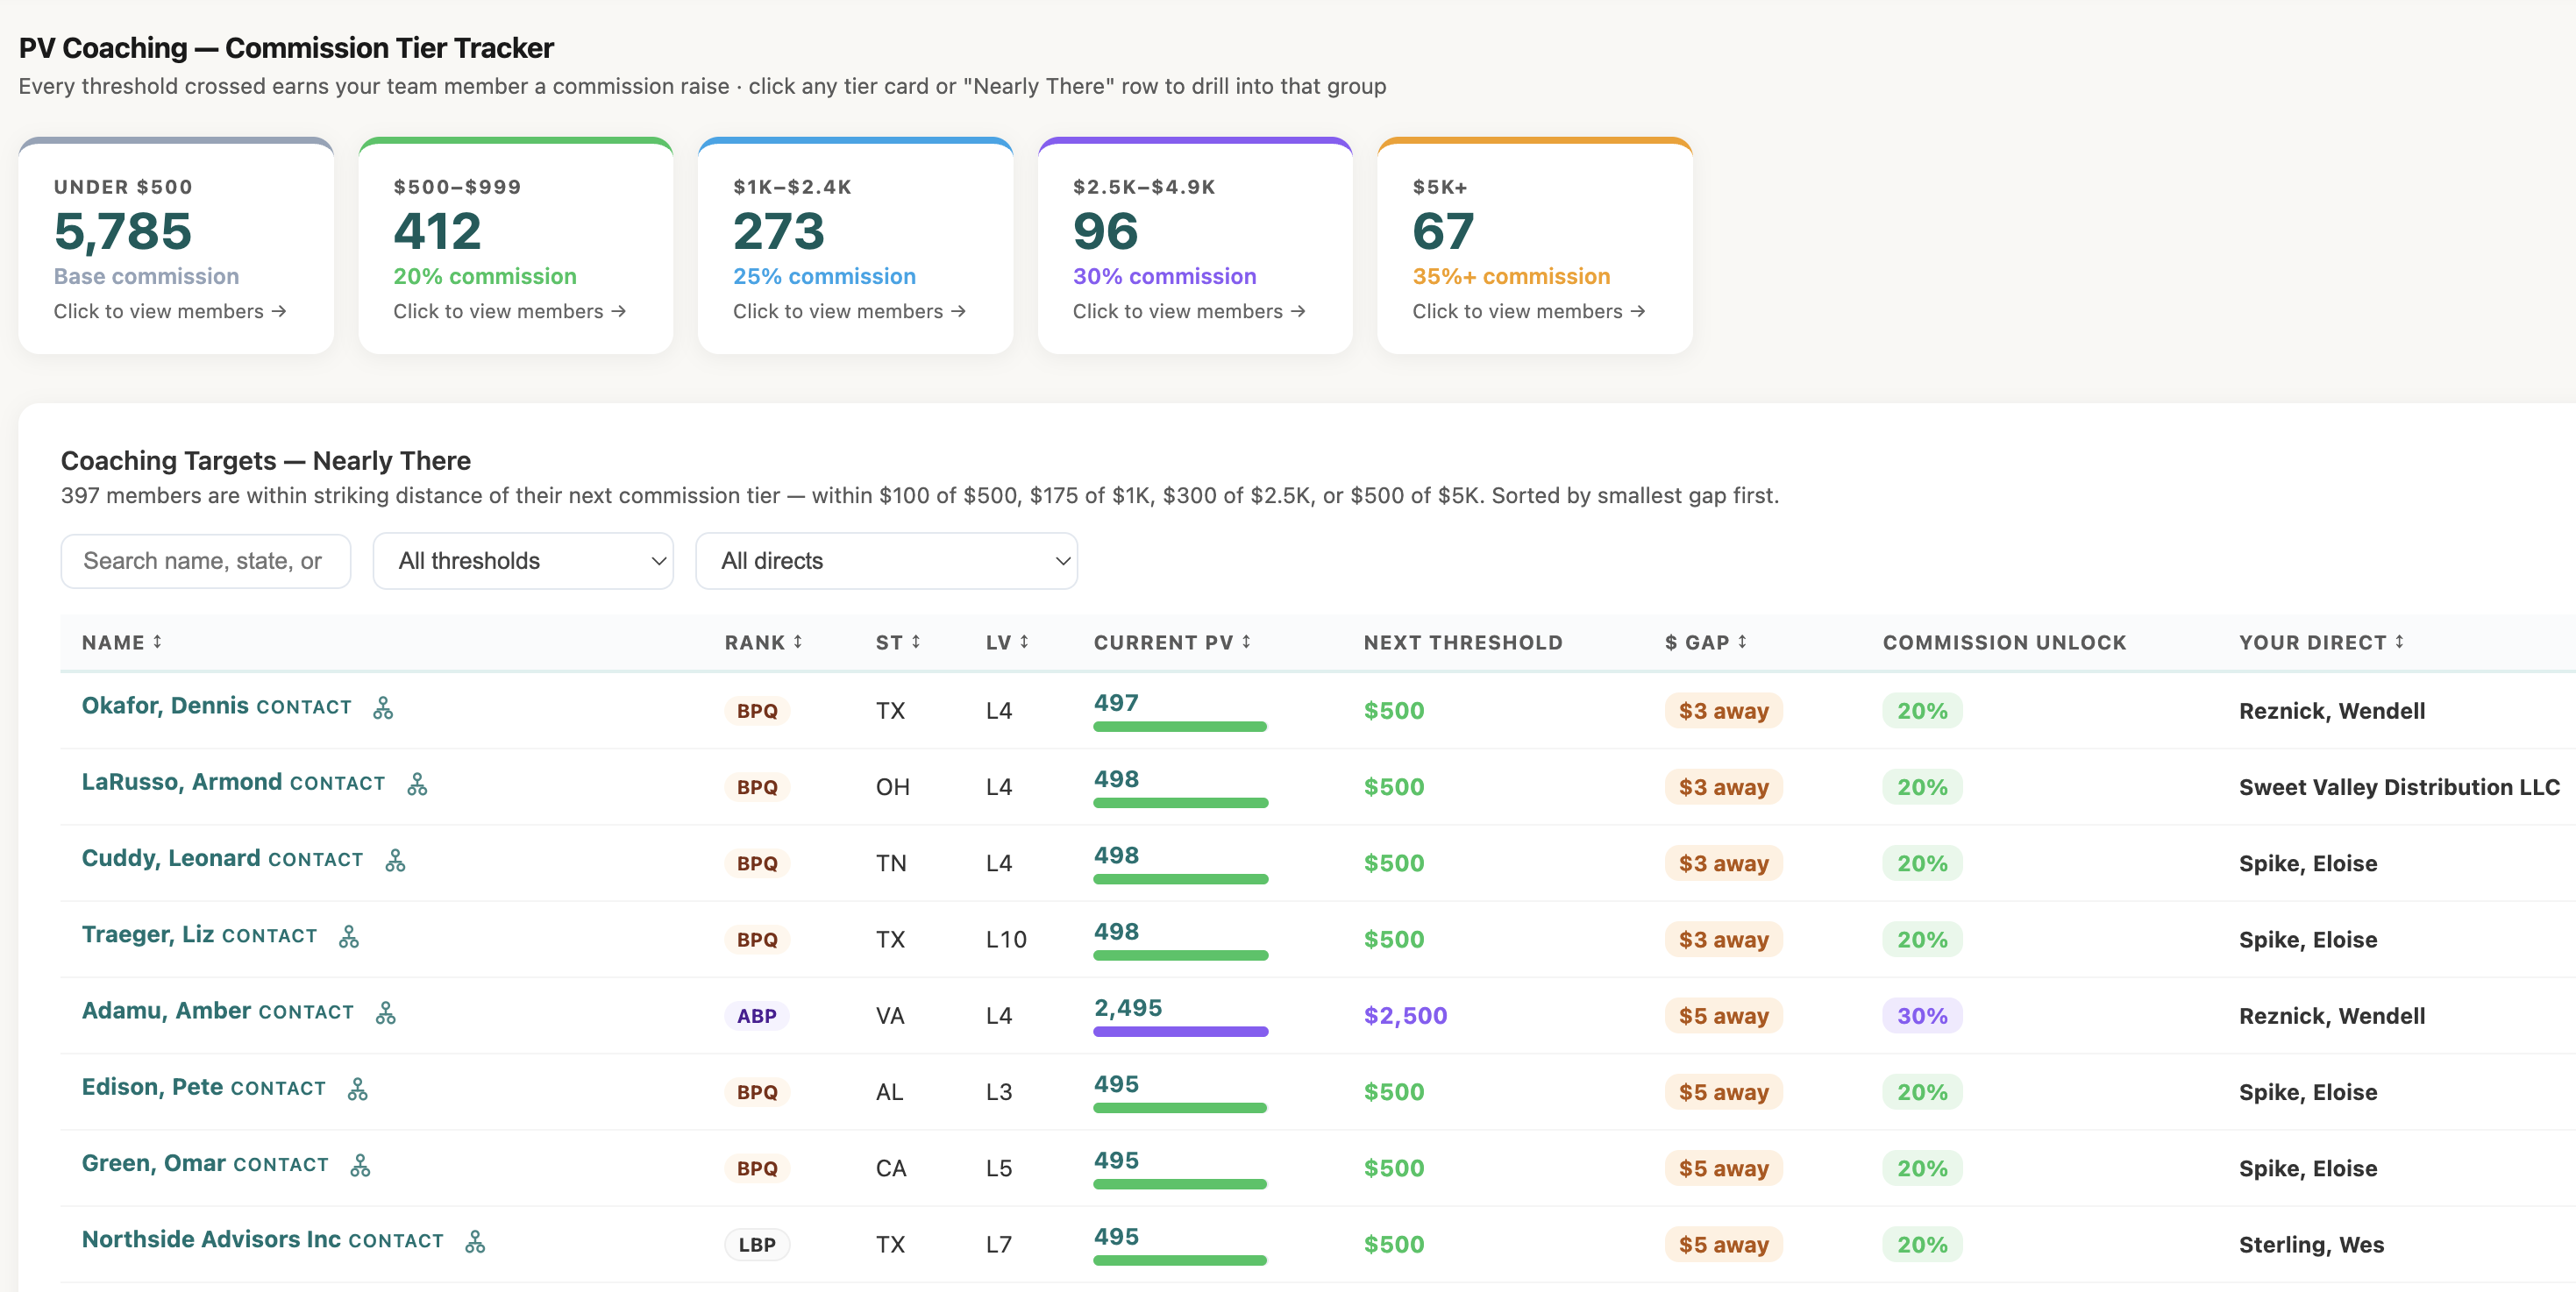Sort table by $ Gap arrows
The width and height of the screenshot is (2576, 1292).
point(1742,642)
